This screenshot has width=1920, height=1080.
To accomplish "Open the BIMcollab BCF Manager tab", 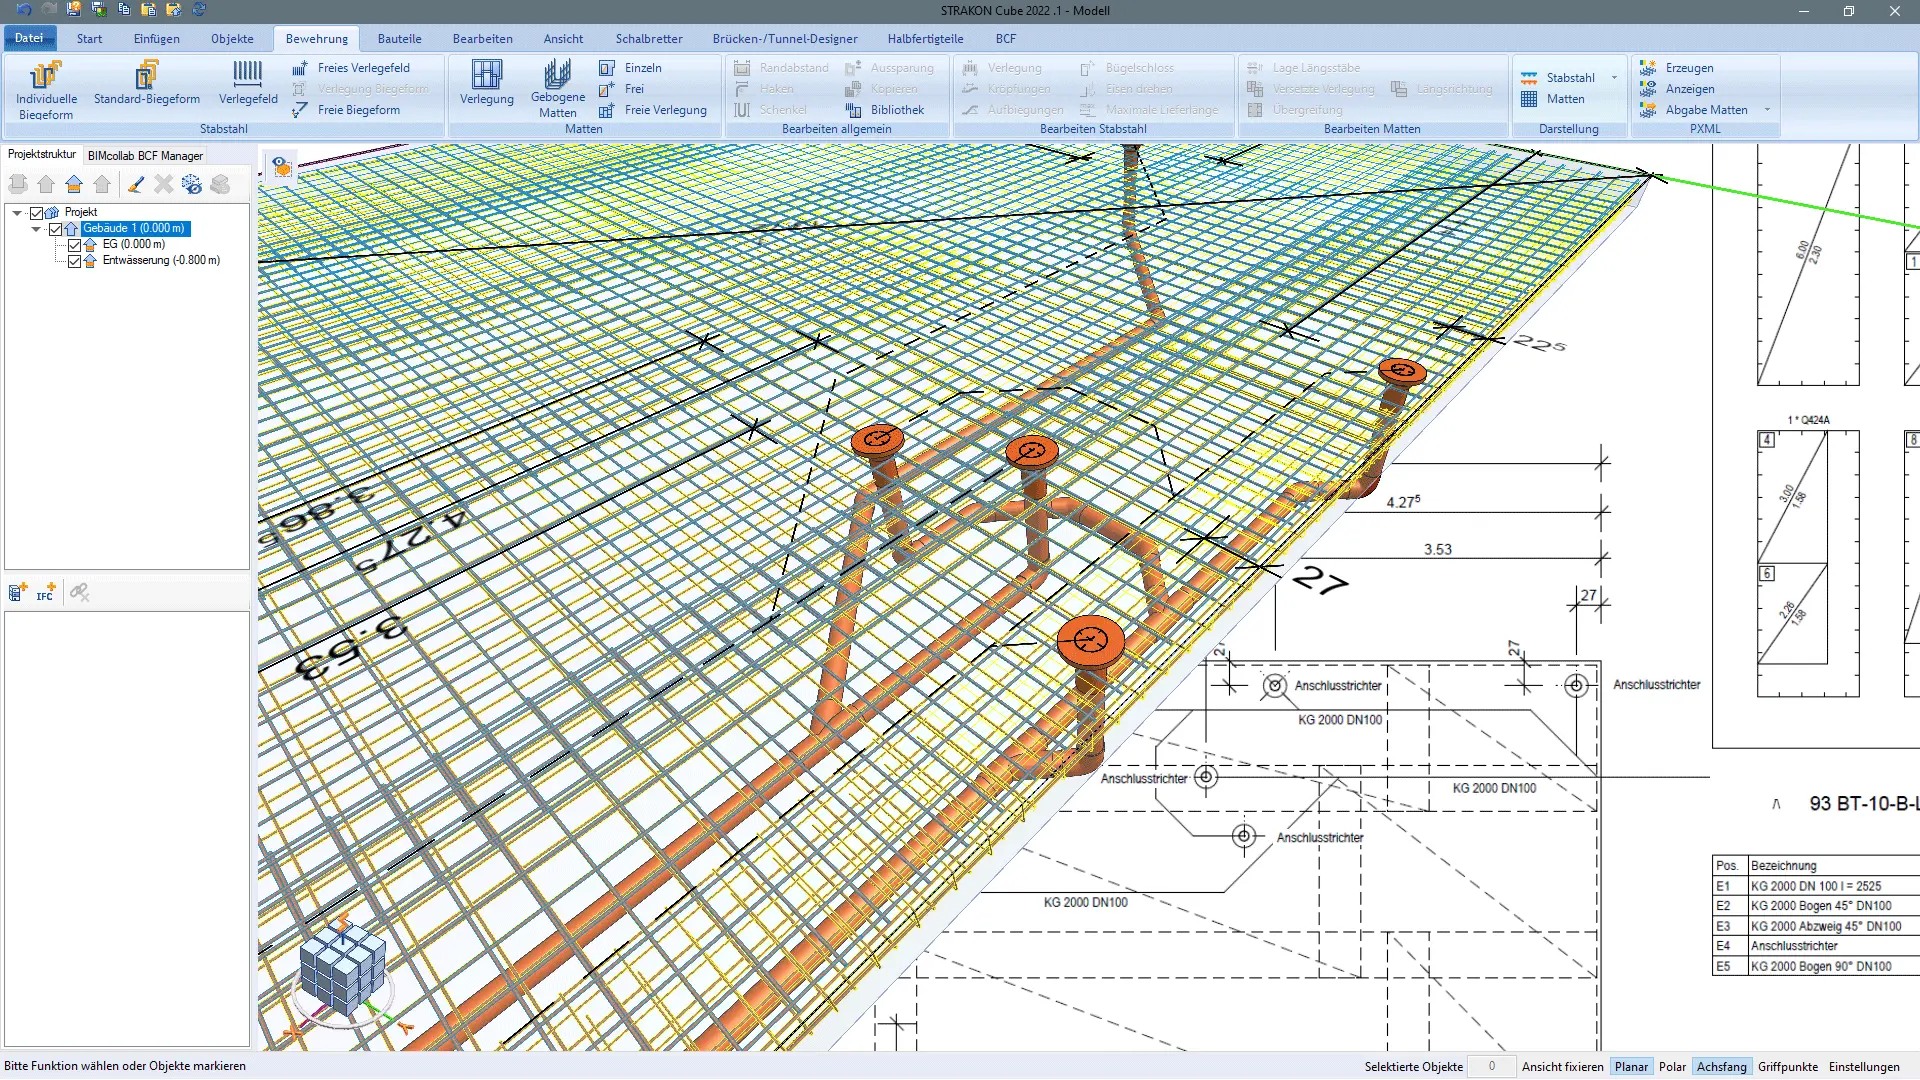I will 145,156.
